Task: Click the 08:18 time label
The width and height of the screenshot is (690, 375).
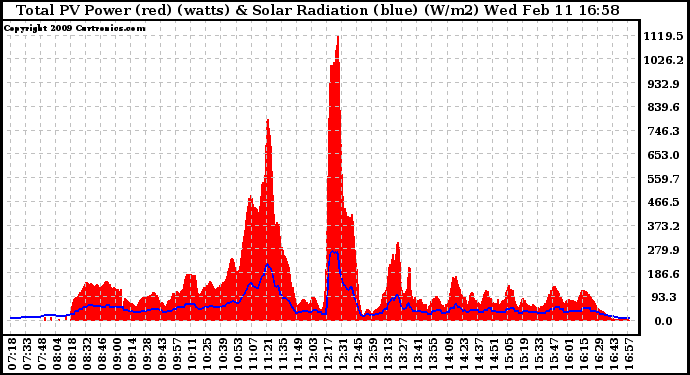Action: coord(72,354)
